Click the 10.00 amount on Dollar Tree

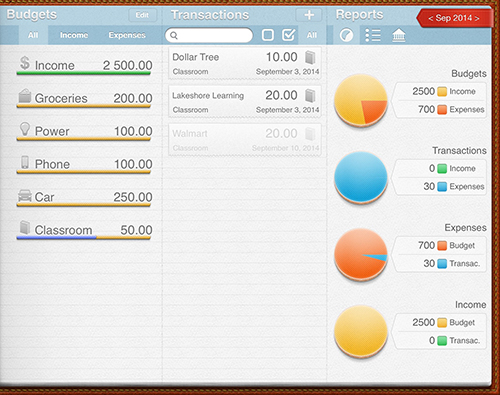tap(282, 57)
